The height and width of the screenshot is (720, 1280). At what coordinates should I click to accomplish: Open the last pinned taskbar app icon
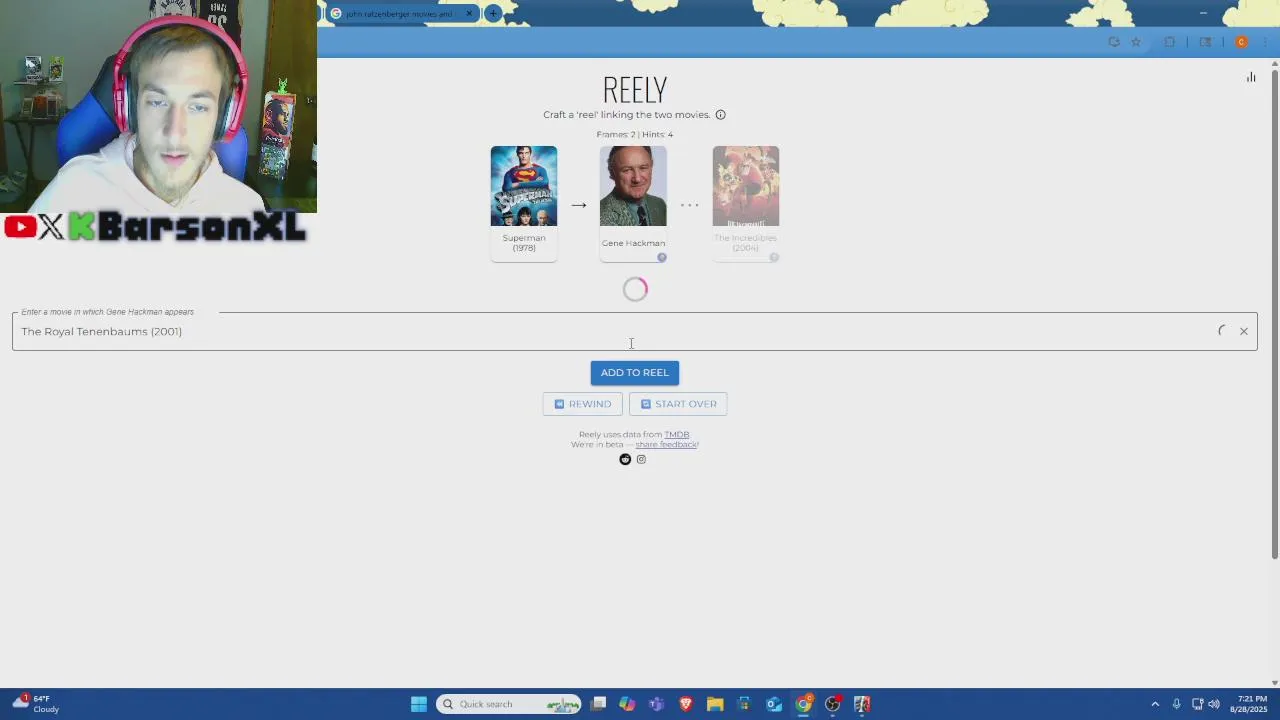click(862, 704)
